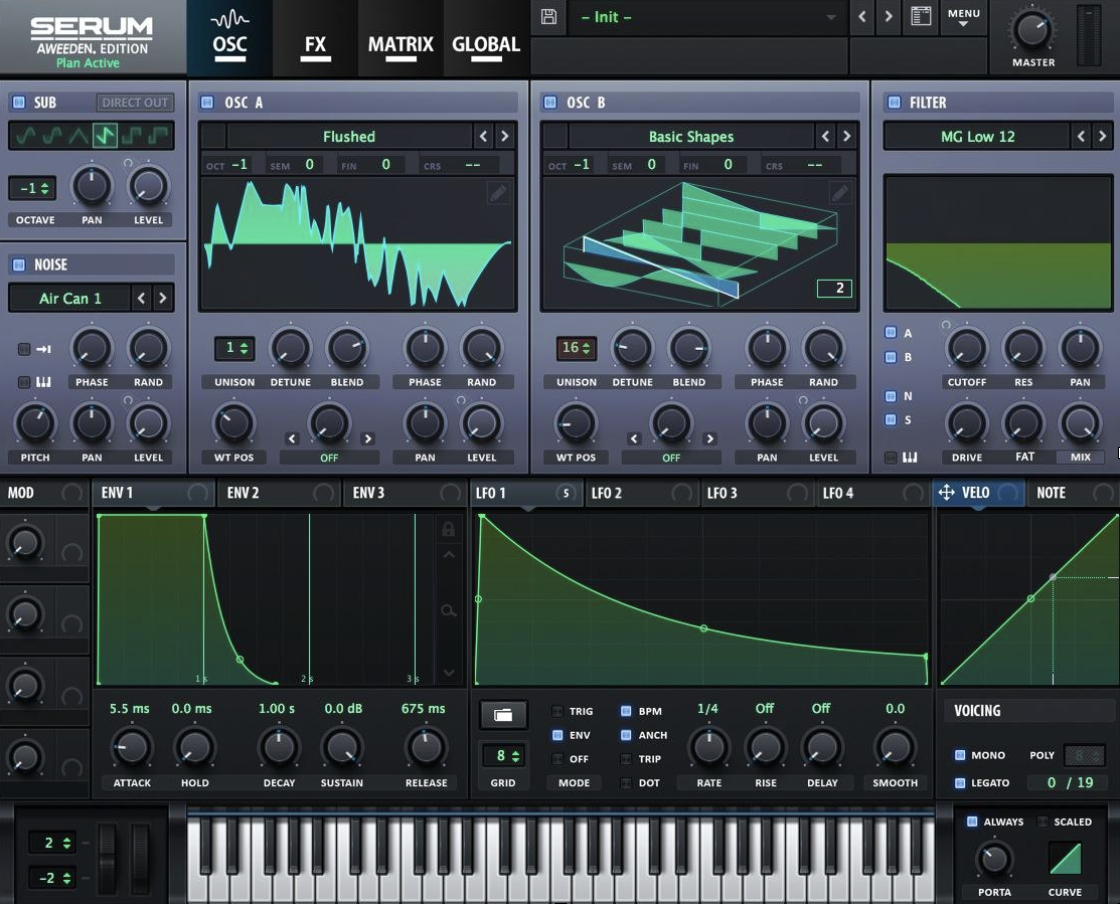Viewport: 1120px width, 904px height.
Task: Go to next preset arrow
Action: click(889, 16)
